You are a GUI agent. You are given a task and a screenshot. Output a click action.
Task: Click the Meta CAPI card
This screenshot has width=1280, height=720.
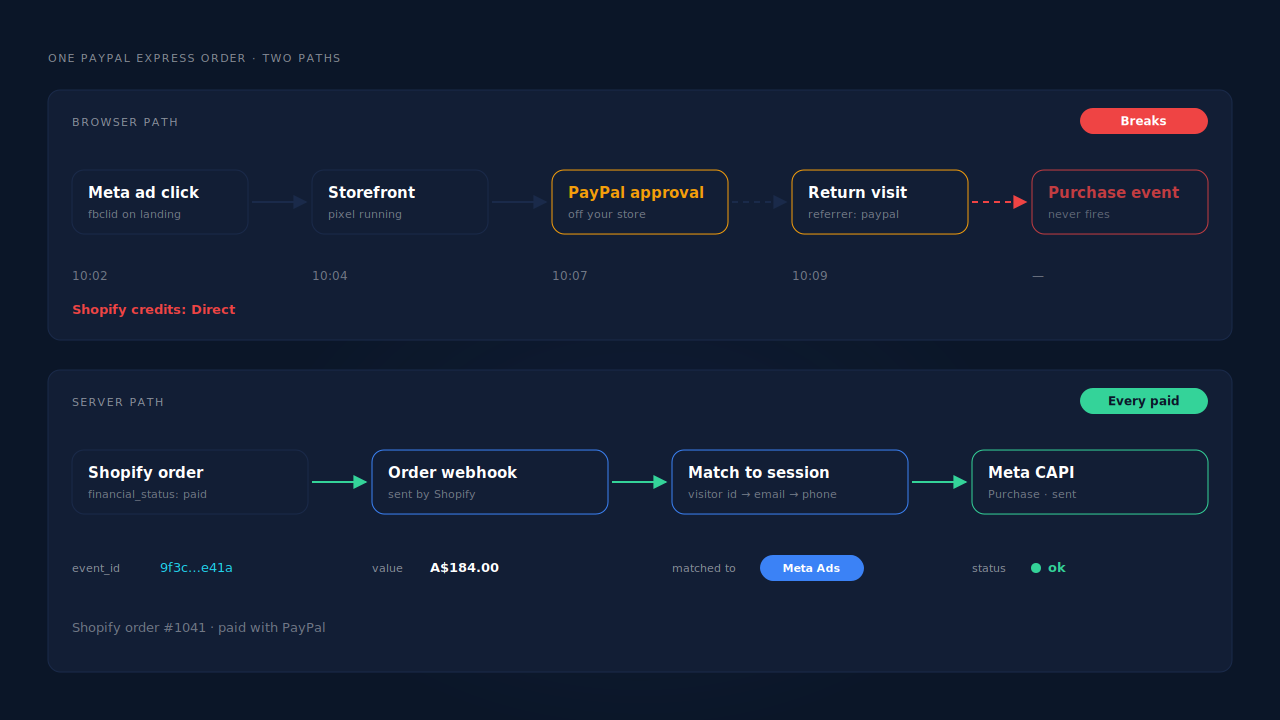tap(1090, 482)
